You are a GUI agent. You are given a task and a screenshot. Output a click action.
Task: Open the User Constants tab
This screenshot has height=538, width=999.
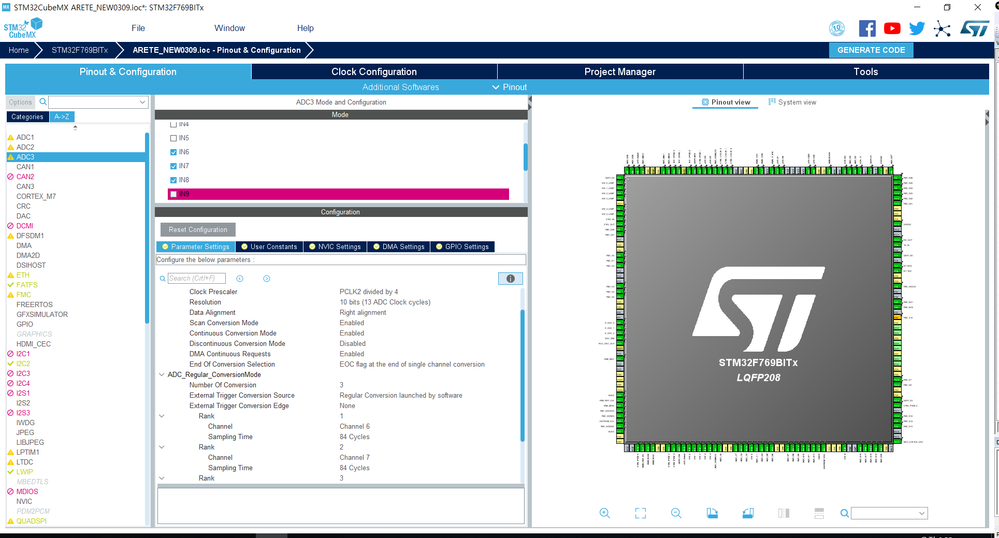click(269, 247)
